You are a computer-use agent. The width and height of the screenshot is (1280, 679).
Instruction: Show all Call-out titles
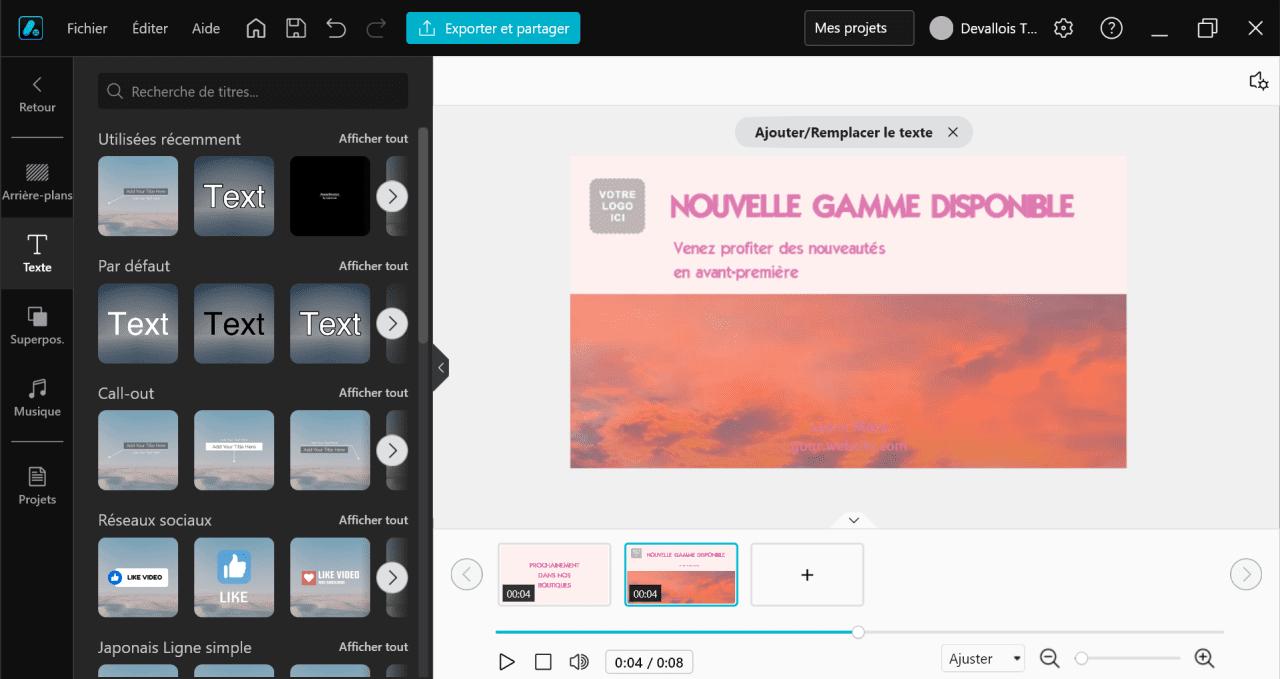(x=373, y=392)
